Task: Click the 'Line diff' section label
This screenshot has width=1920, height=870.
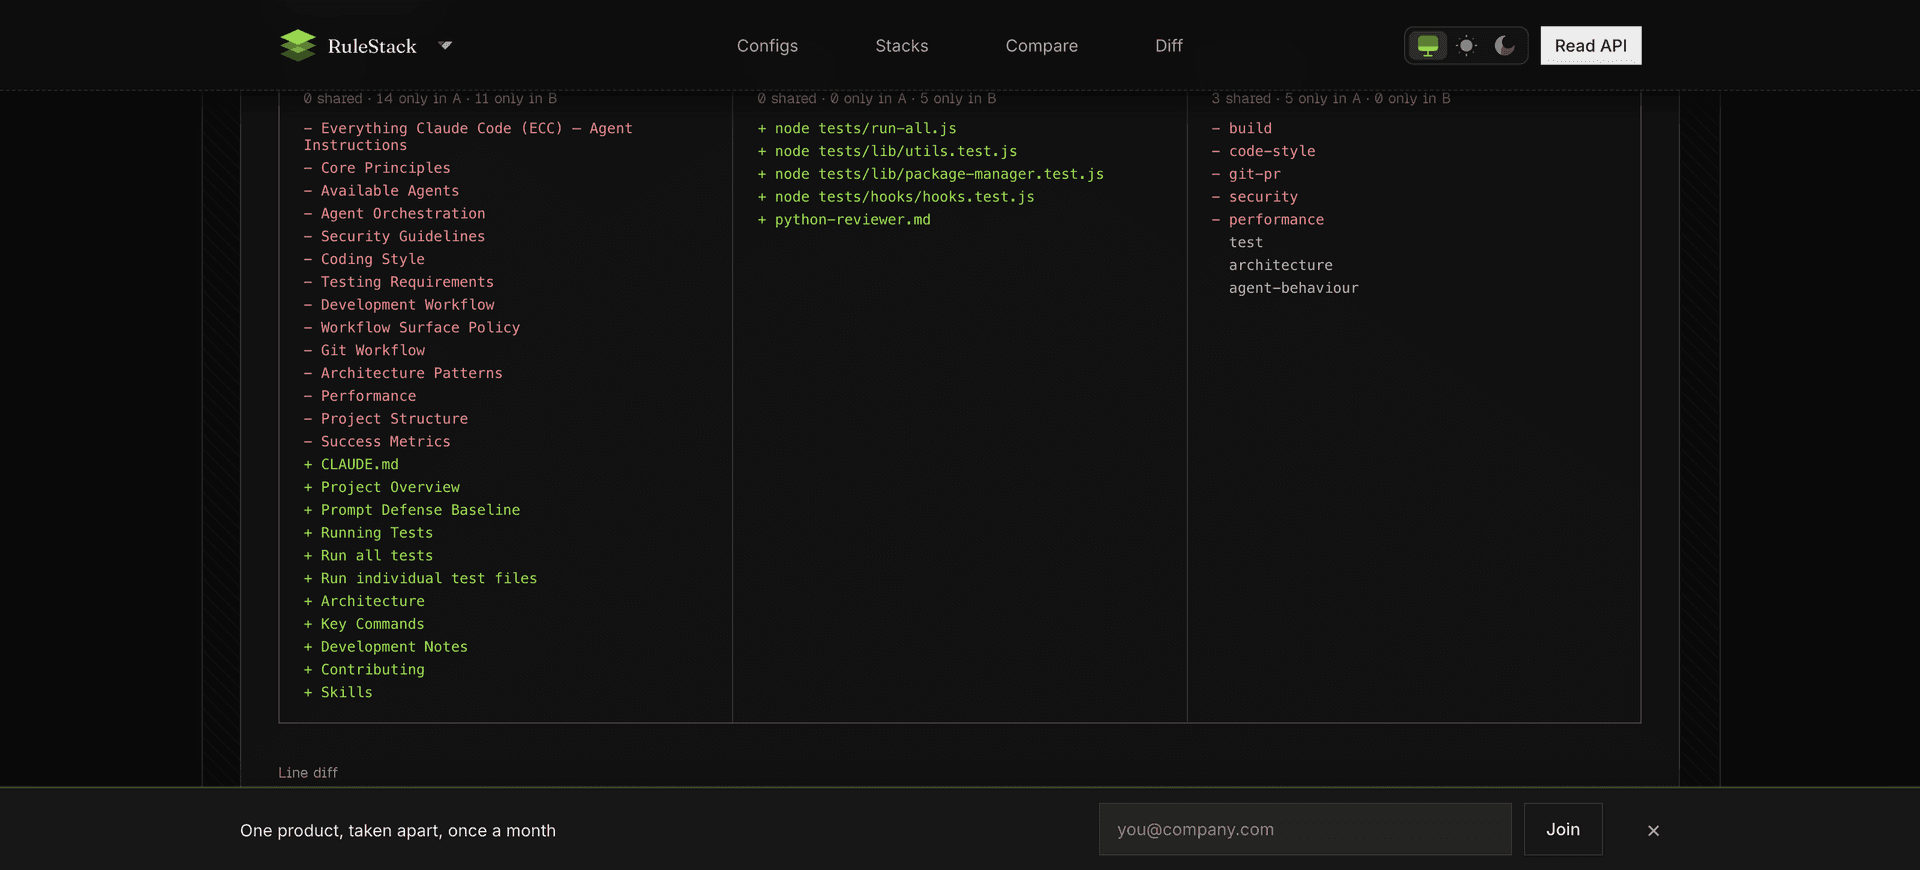Action: coord(308,773)
